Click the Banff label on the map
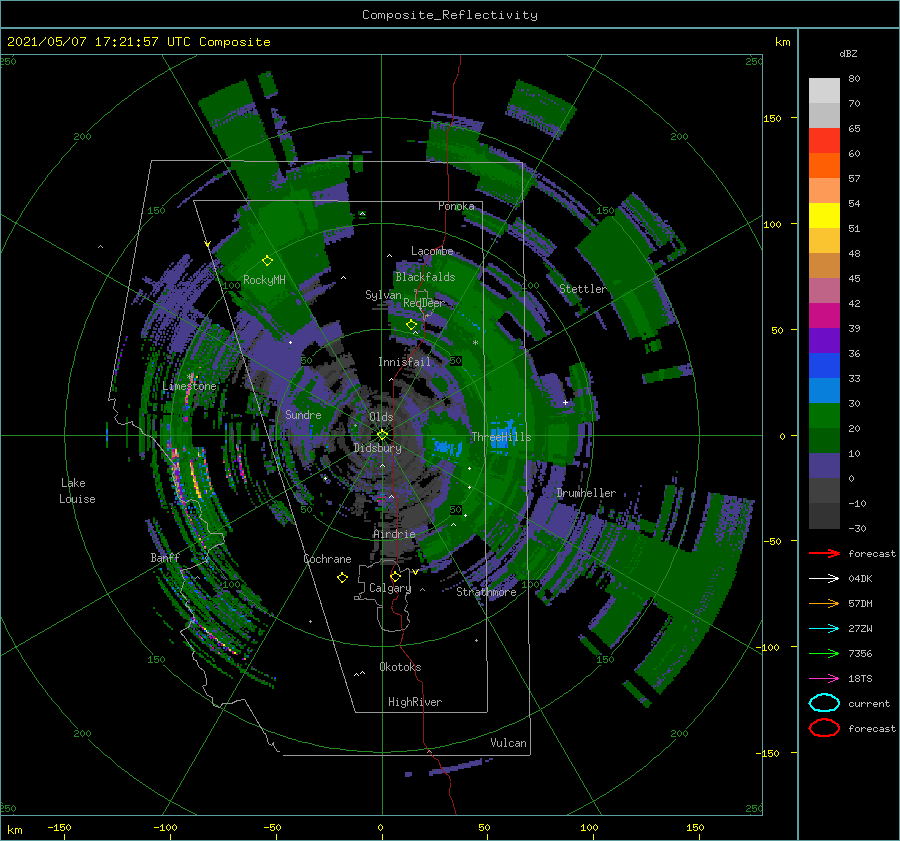Screen dimensions: 900x841 pyautogui.click(x=165, y=557)
